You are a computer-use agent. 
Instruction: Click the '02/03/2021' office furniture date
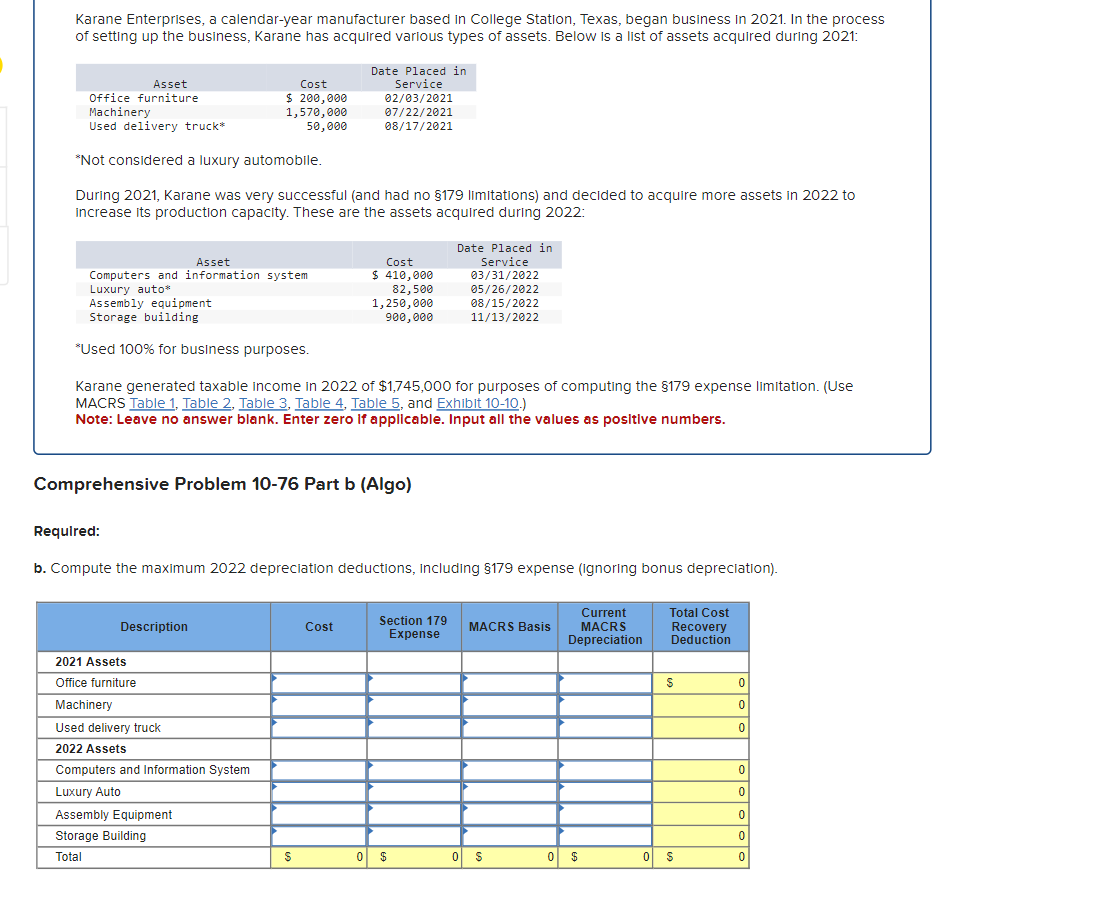click(x=418, y=98)
